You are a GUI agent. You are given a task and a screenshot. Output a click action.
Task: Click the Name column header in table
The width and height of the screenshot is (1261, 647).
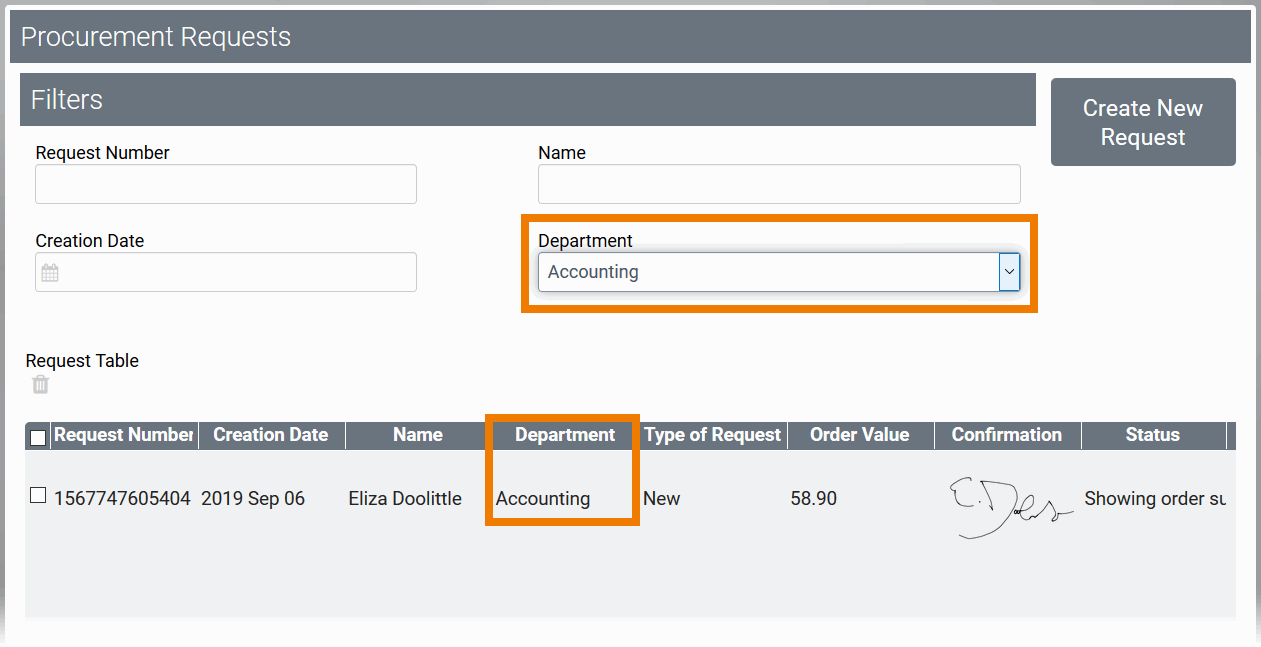click(418, 435)
